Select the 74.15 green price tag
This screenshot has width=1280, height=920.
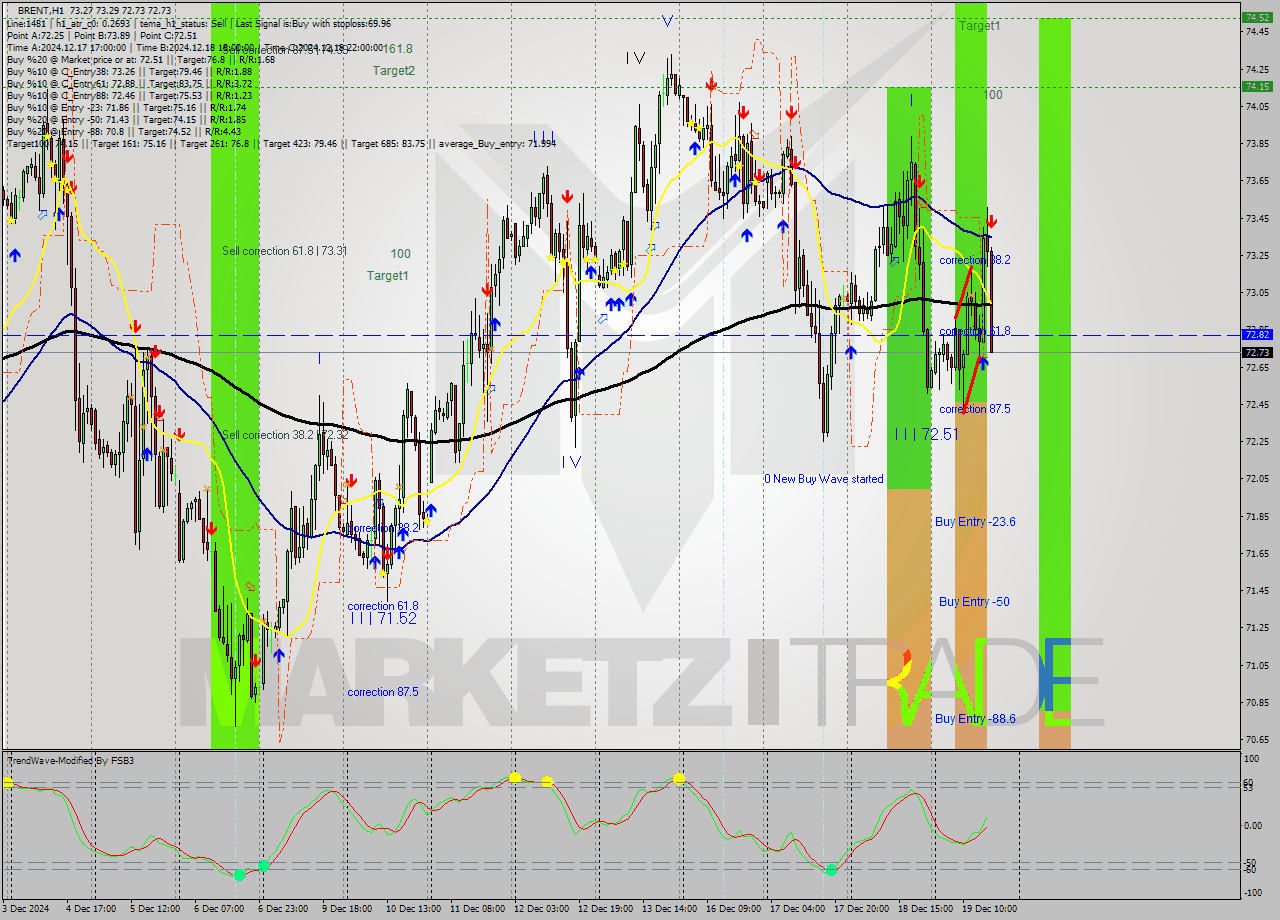click(1256, 86)
